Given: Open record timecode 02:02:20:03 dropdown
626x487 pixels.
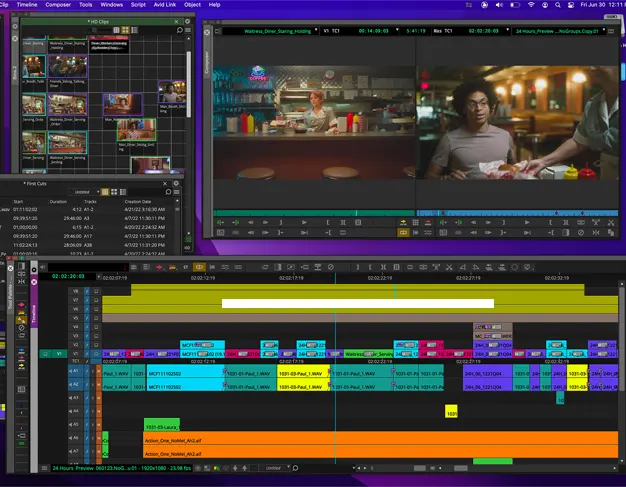Looking at the screenshot, I should 508,30.
